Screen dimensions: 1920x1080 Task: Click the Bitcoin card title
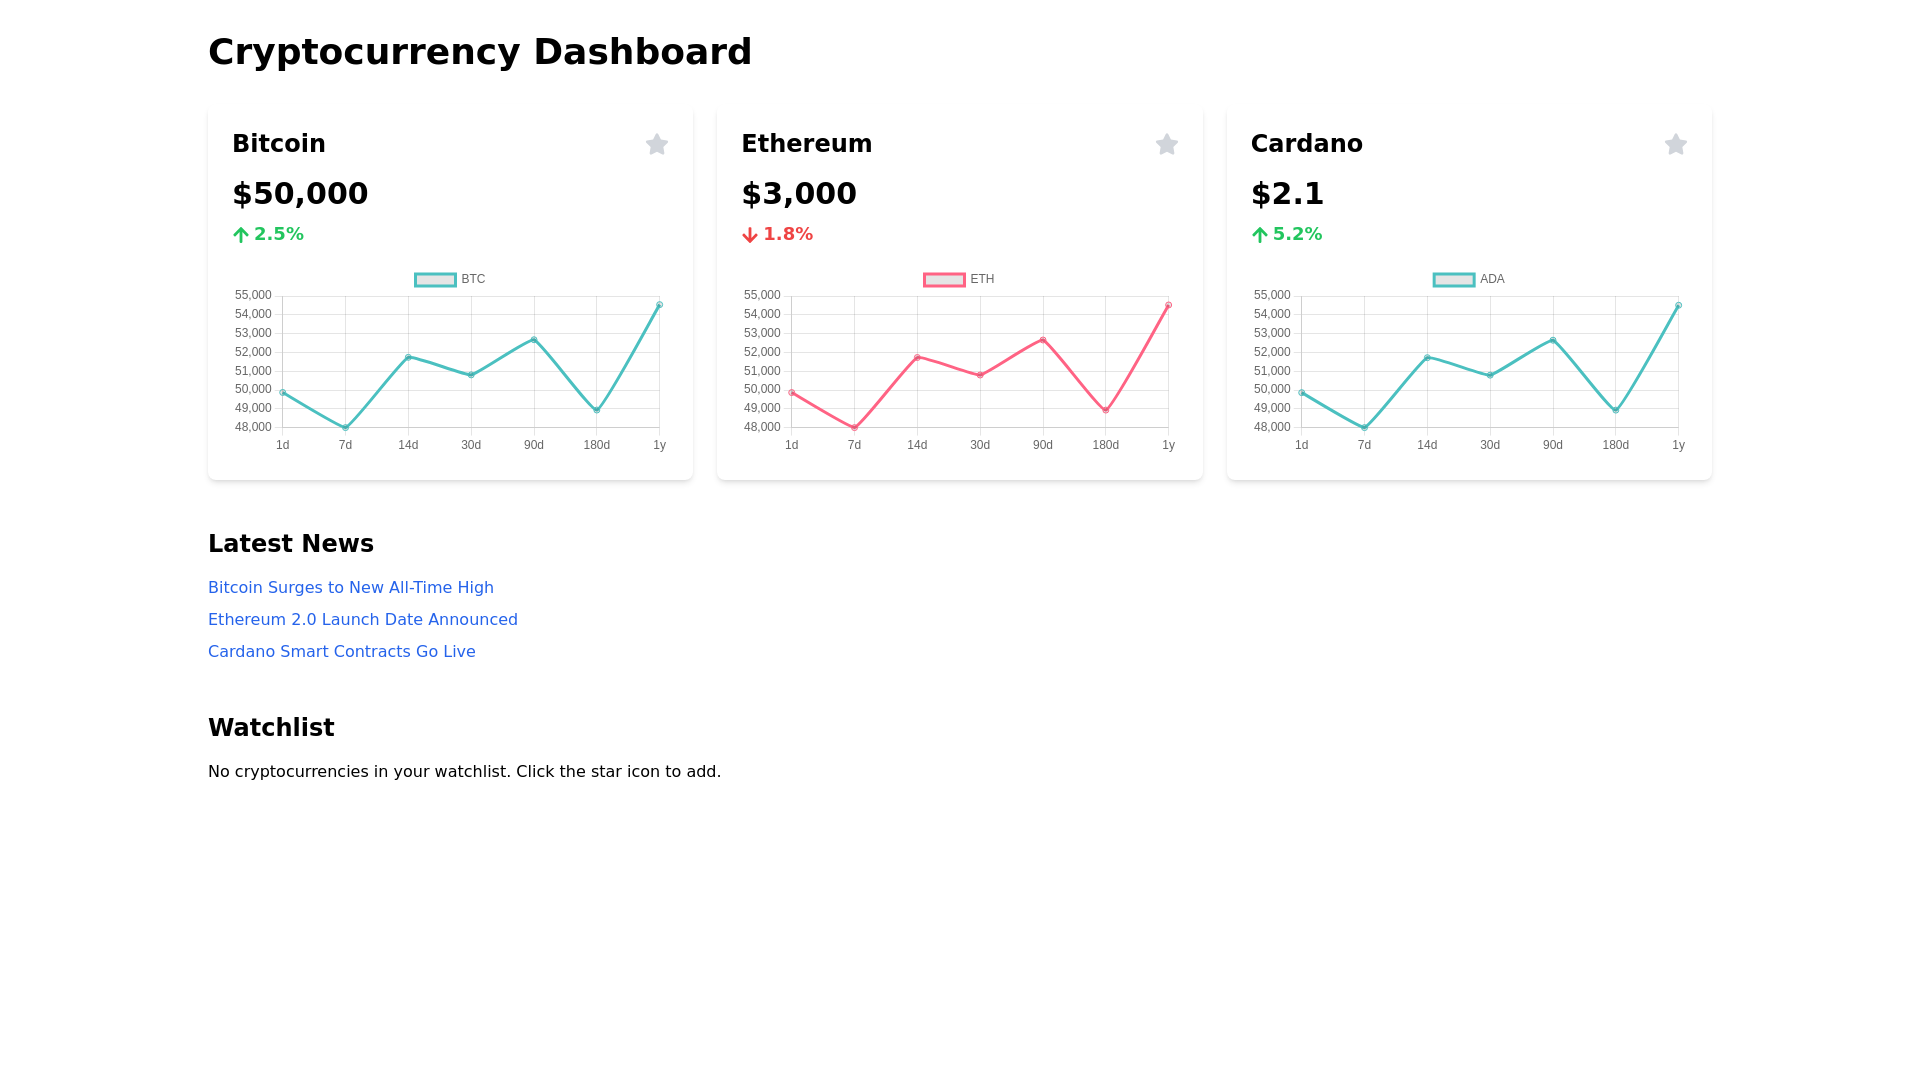(x=279, y=144)
